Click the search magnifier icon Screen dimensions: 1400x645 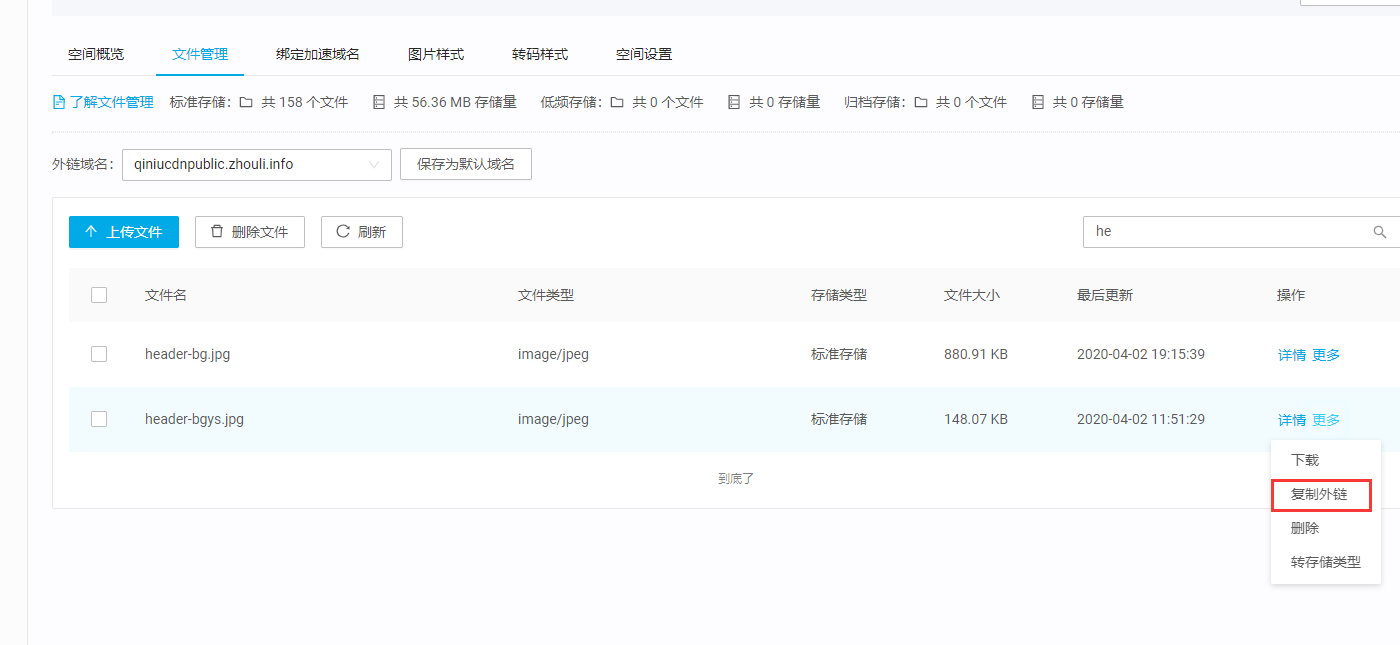1380,232
